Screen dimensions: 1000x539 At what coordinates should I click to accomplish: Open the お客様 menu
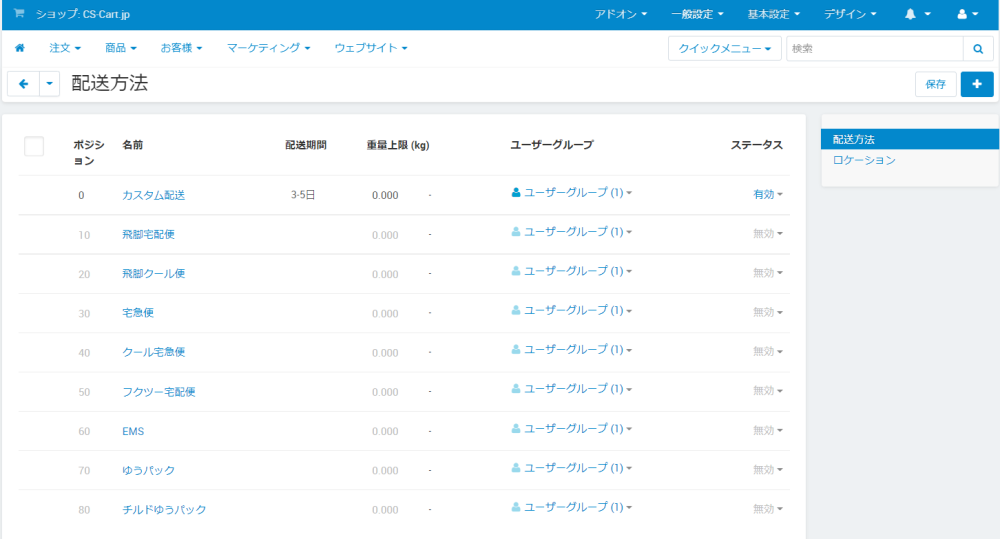pyautogui.click(x=181, y=48)
